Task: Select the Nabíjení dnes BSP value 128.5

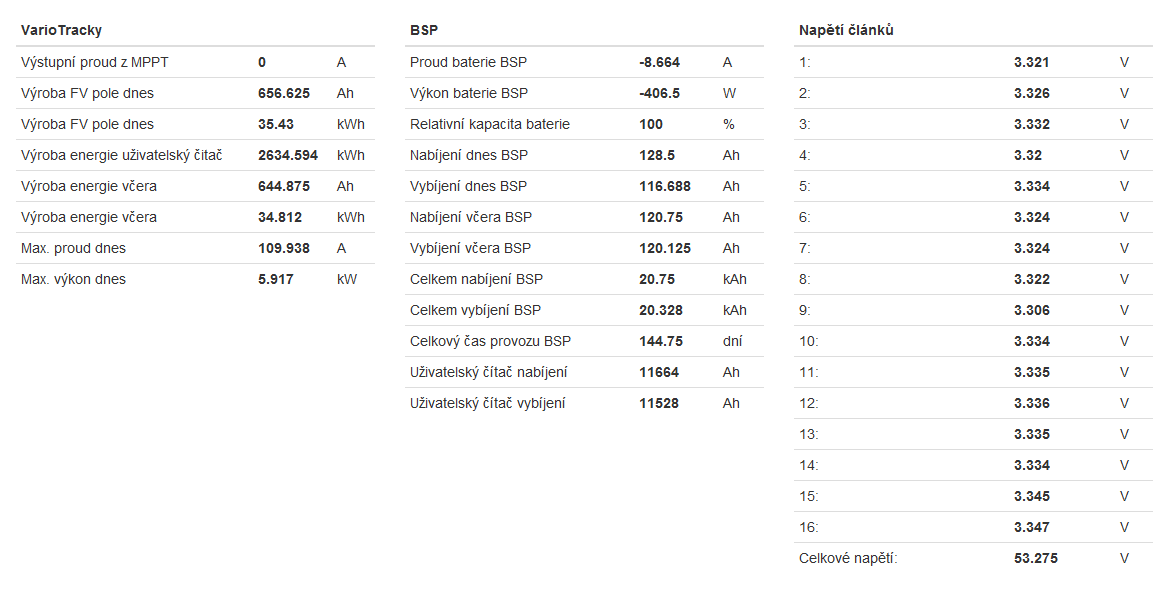Action: (x=657, y=155)
